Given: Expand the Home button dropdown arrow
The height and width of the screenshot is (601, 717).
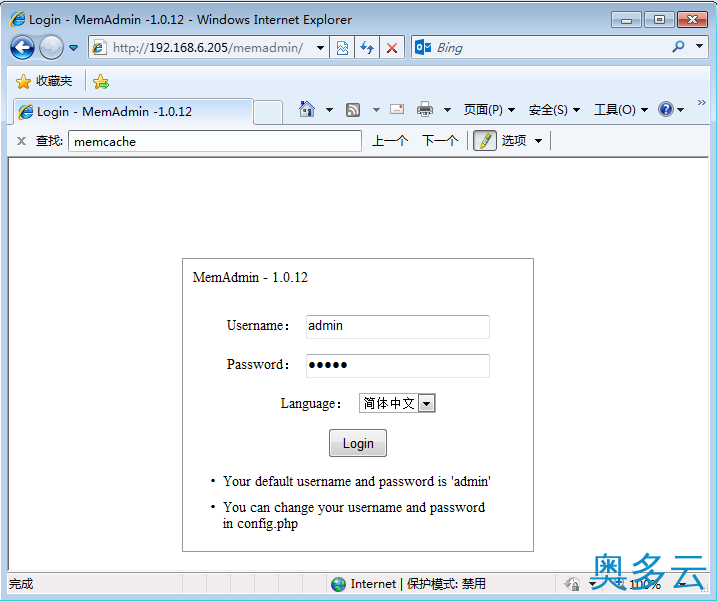Looking at the screenshot, I should tap(329, 110).
